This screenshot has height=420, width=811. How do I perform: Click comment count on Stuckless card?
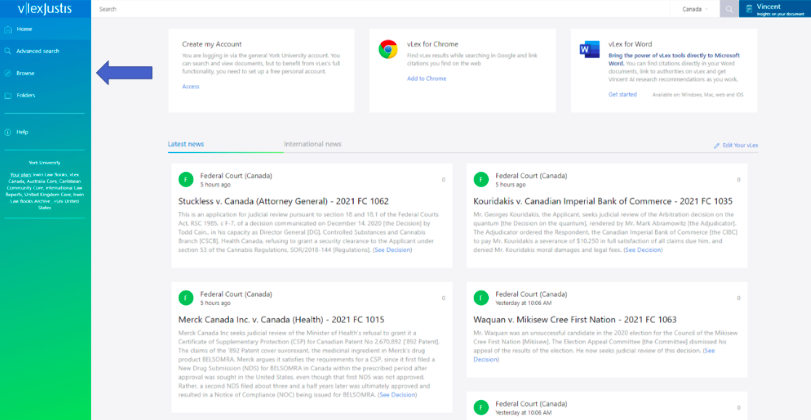pos(443,180)
